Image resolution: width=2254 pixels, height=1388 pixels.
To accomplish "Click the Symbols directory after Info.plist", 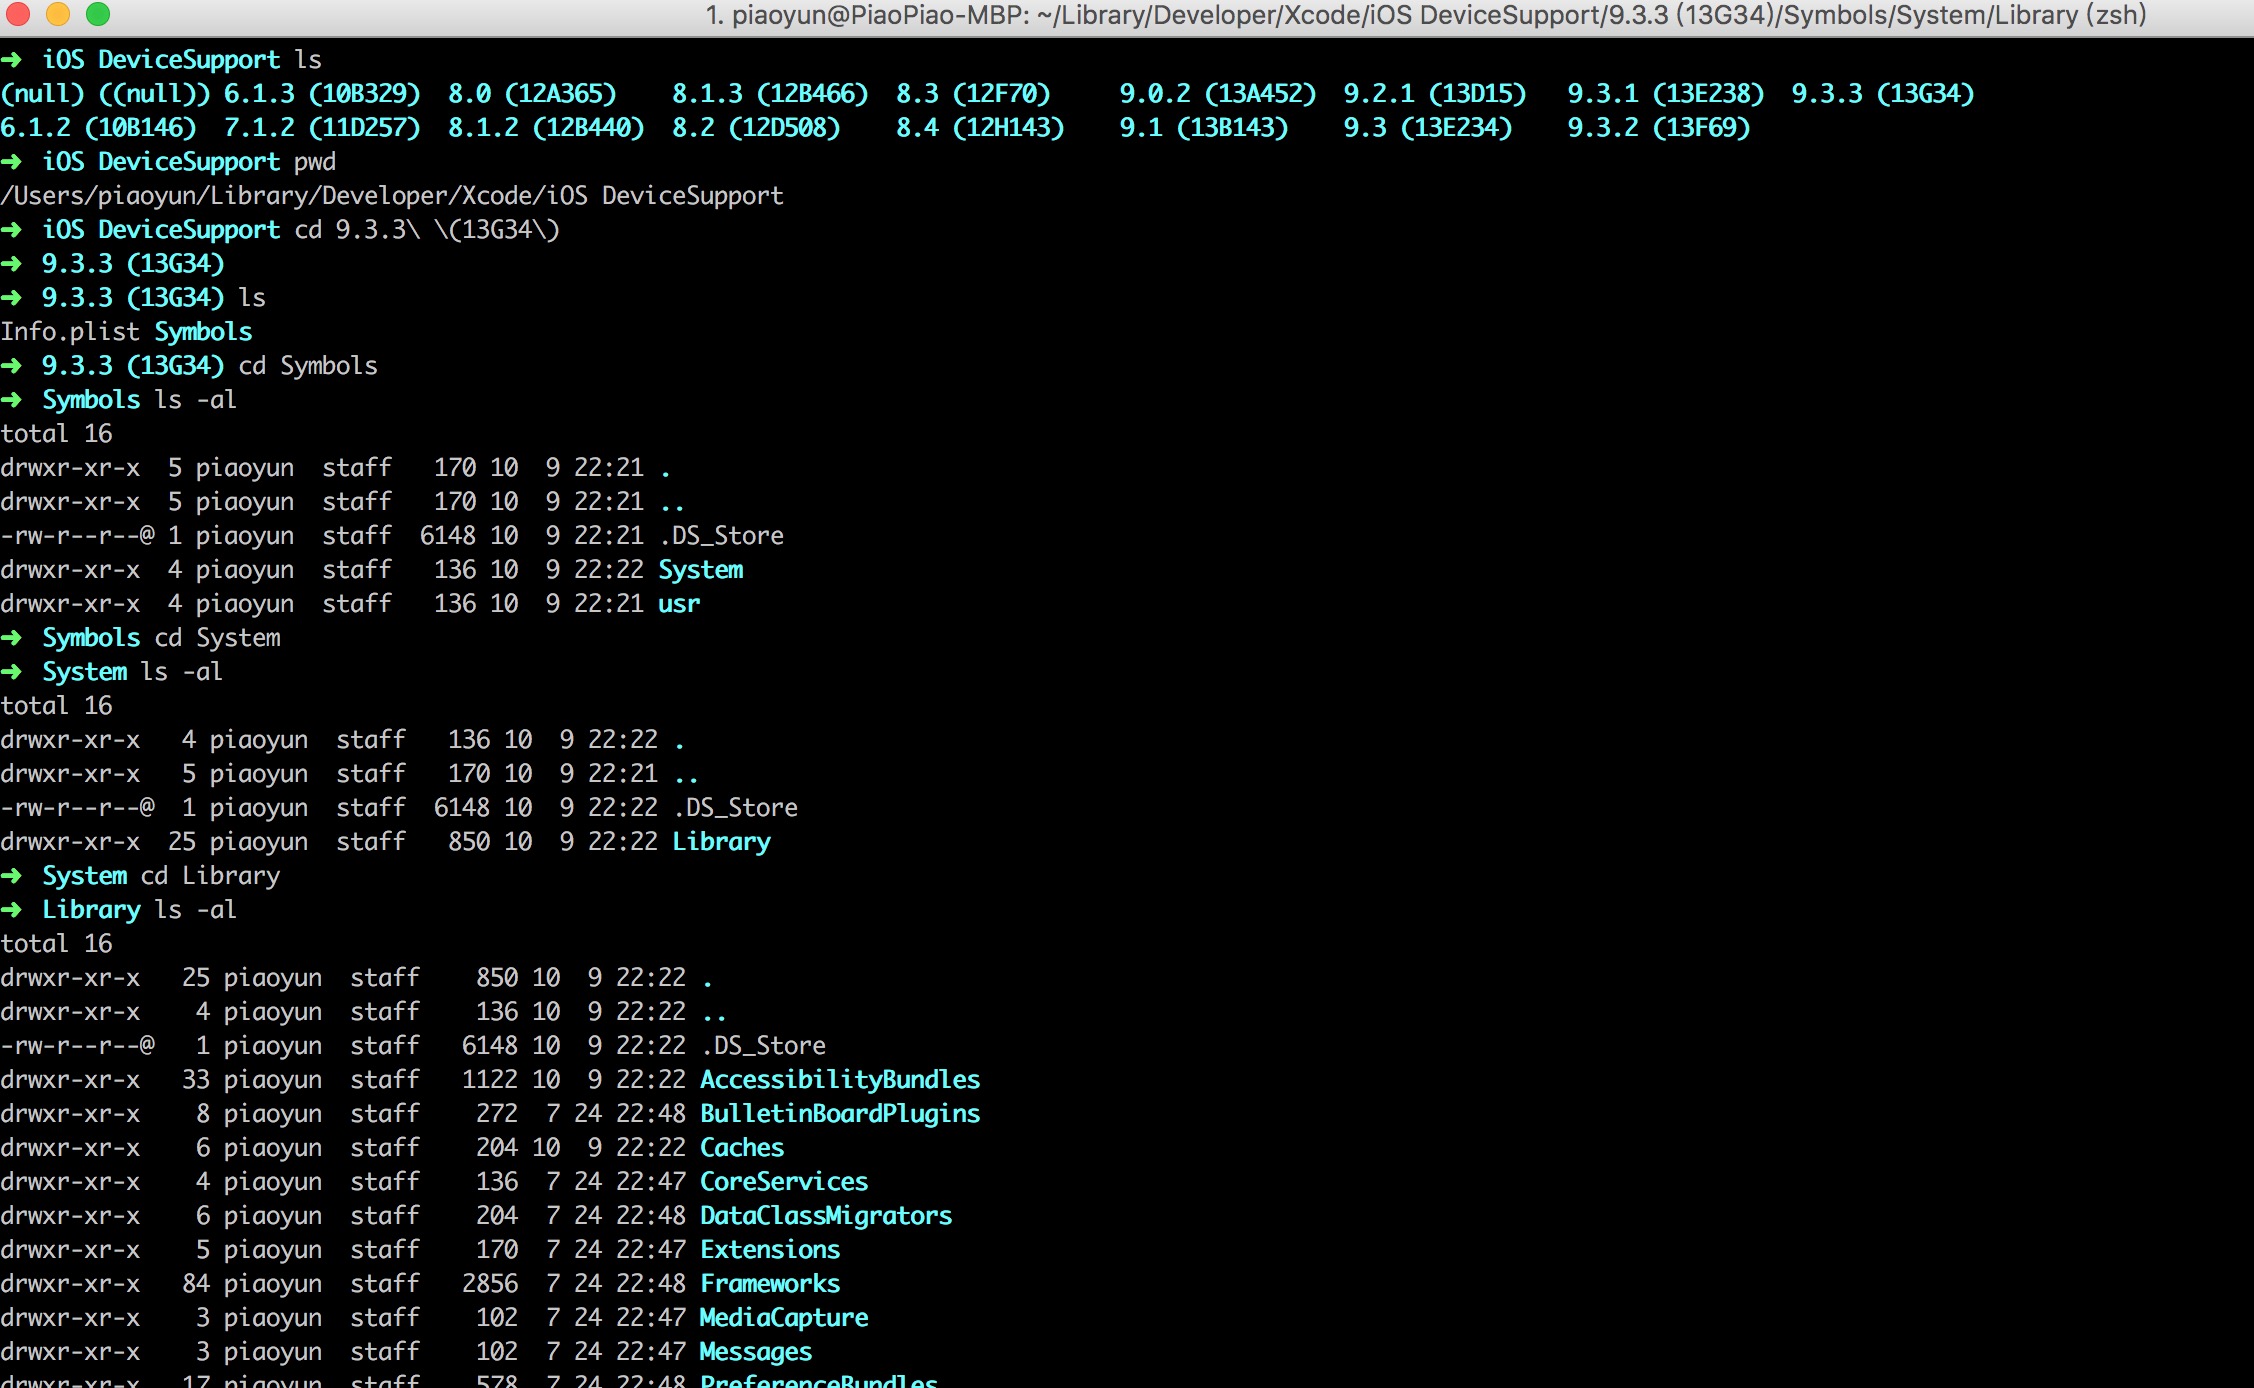I will click(203, 332).
